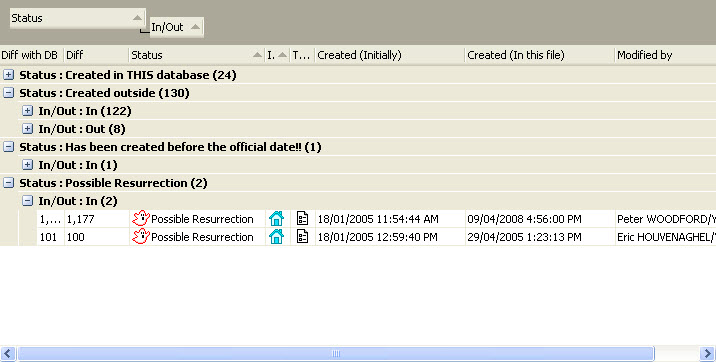
Task: Expand the In/Out : Out (8) subgroup
Action: [x=28, y=129]
